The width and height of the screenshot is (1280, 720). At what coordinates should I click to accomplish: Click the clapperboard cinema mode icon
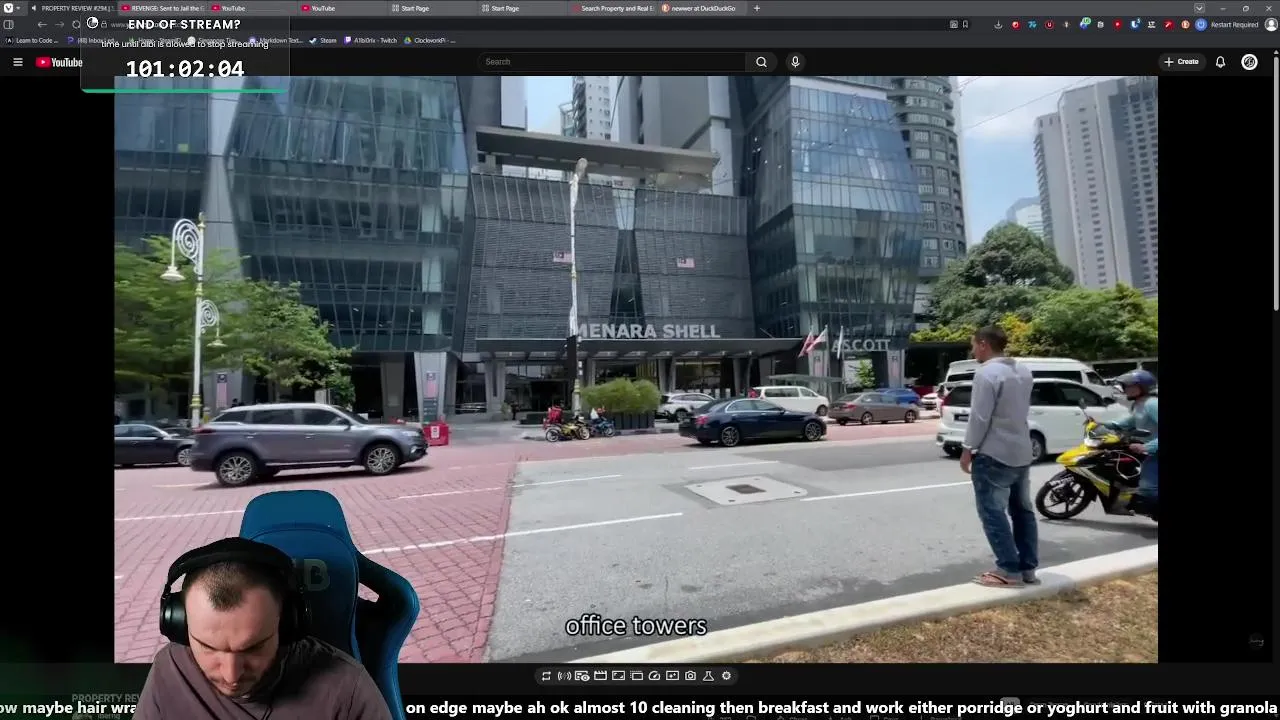pyautogui.click(x=600, y=676)
